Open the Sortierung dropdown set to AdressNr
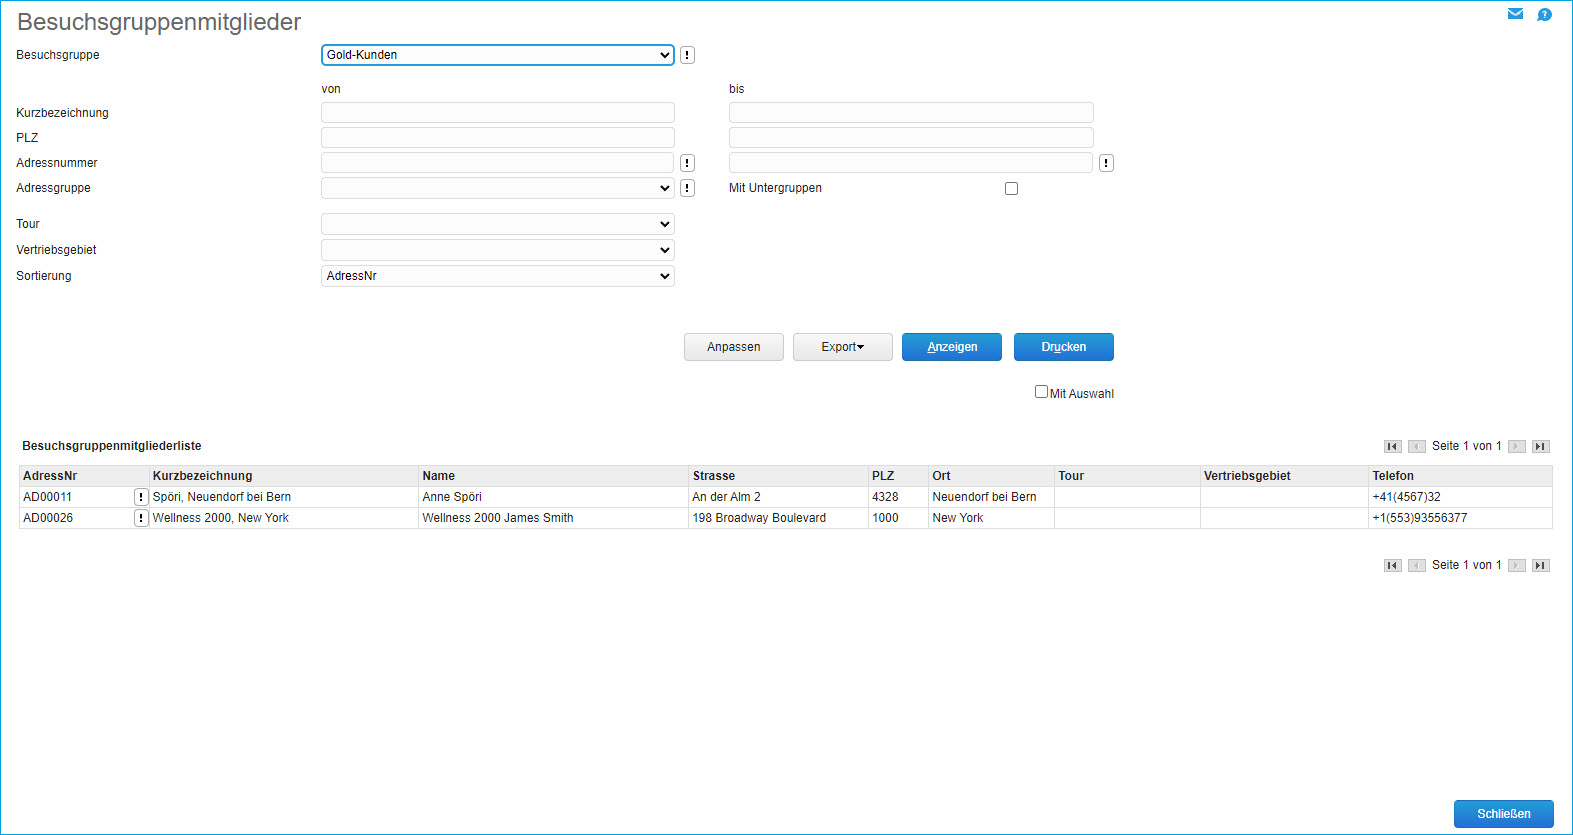Image resolution: width=1573 pixels, height=835 pixels. (497, 276)
